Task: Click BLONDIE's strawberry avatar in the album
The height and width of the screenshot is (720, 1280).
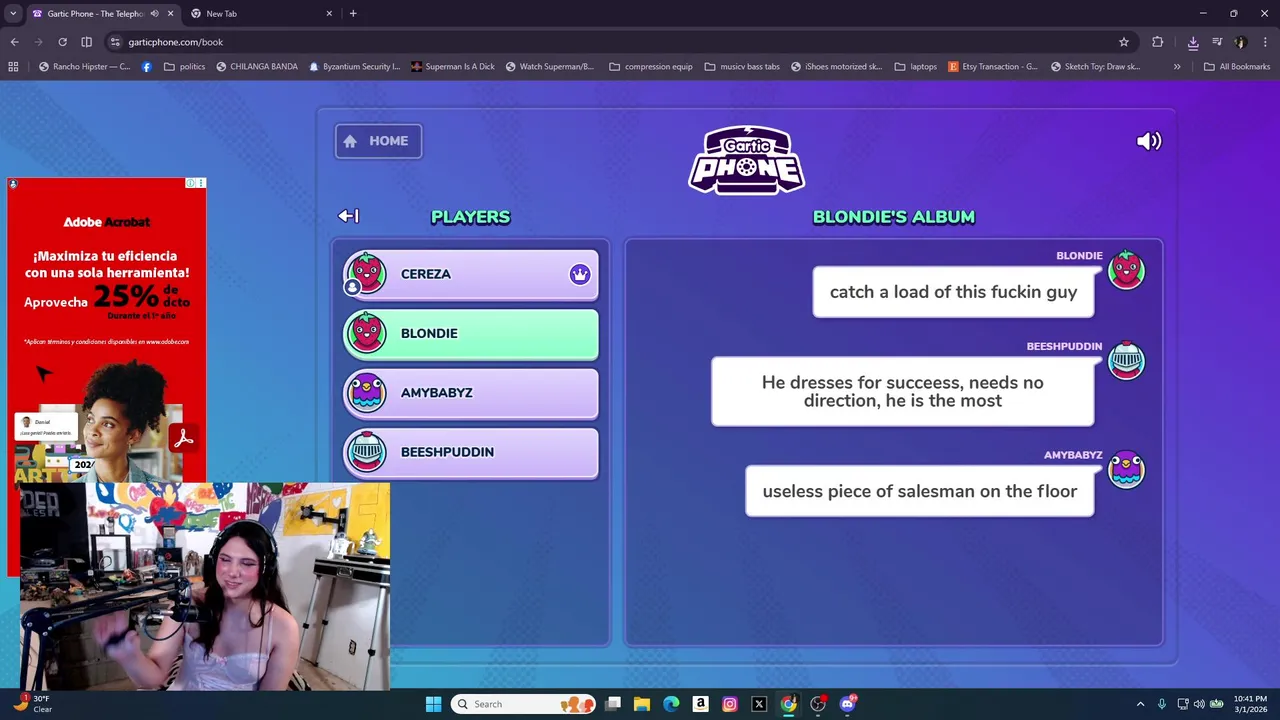Action: click(x=1126, y=271)
